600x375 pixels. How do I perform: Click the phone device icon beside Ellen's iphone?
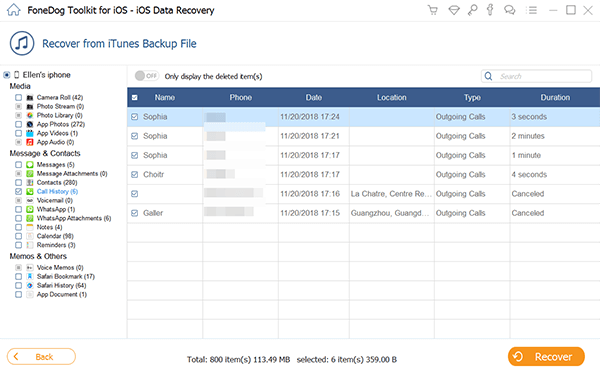(x=16, y=75)
